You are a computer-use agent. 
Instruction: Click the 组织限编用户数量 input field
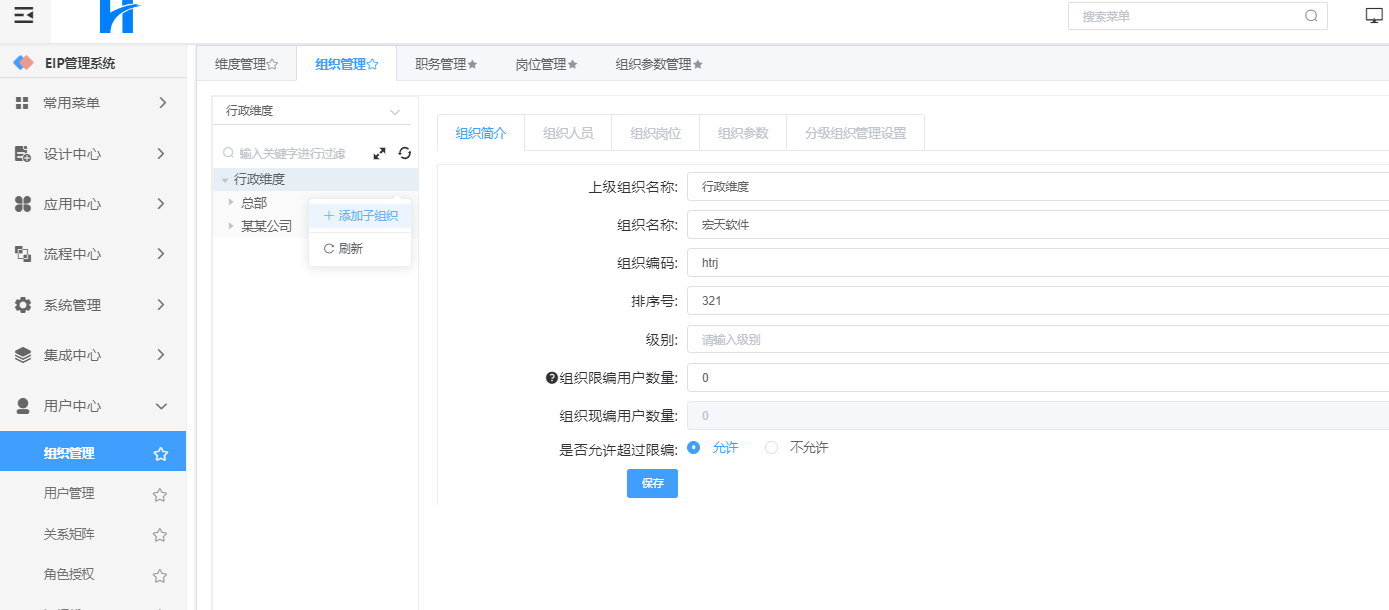[x=1038, y=378]
